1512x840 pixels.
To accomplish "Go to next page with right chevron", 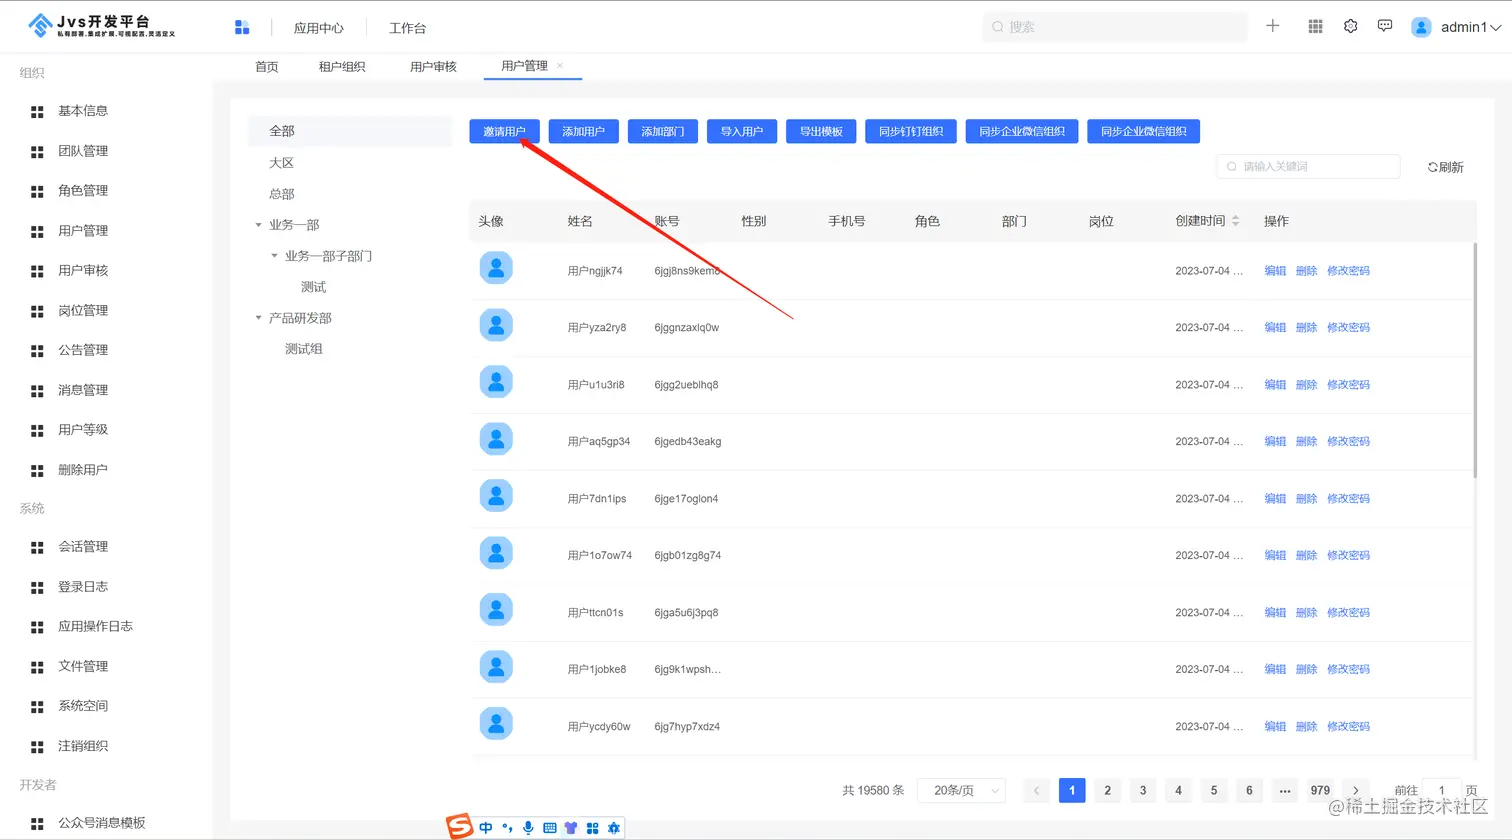I will pyautogui.click(x=1356, y=790).
